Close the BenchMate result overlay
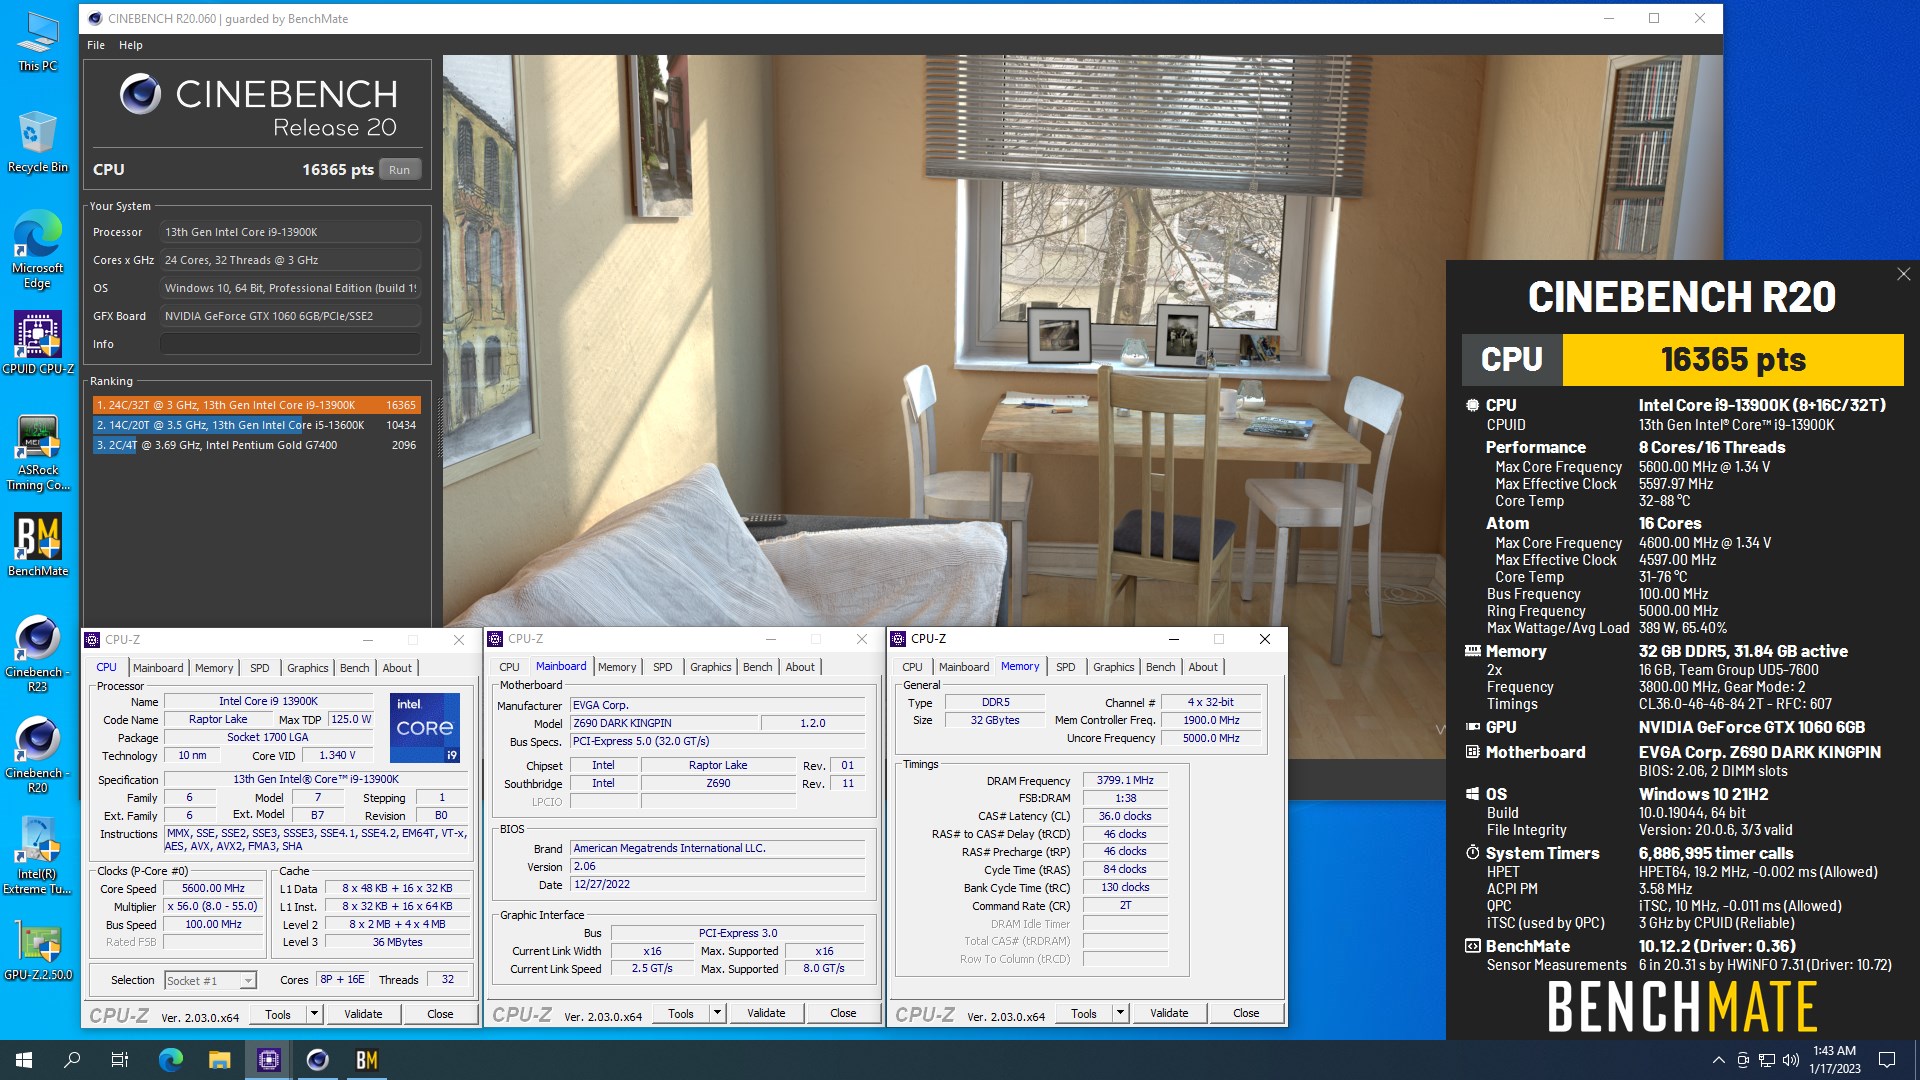 pos(1903,274)
